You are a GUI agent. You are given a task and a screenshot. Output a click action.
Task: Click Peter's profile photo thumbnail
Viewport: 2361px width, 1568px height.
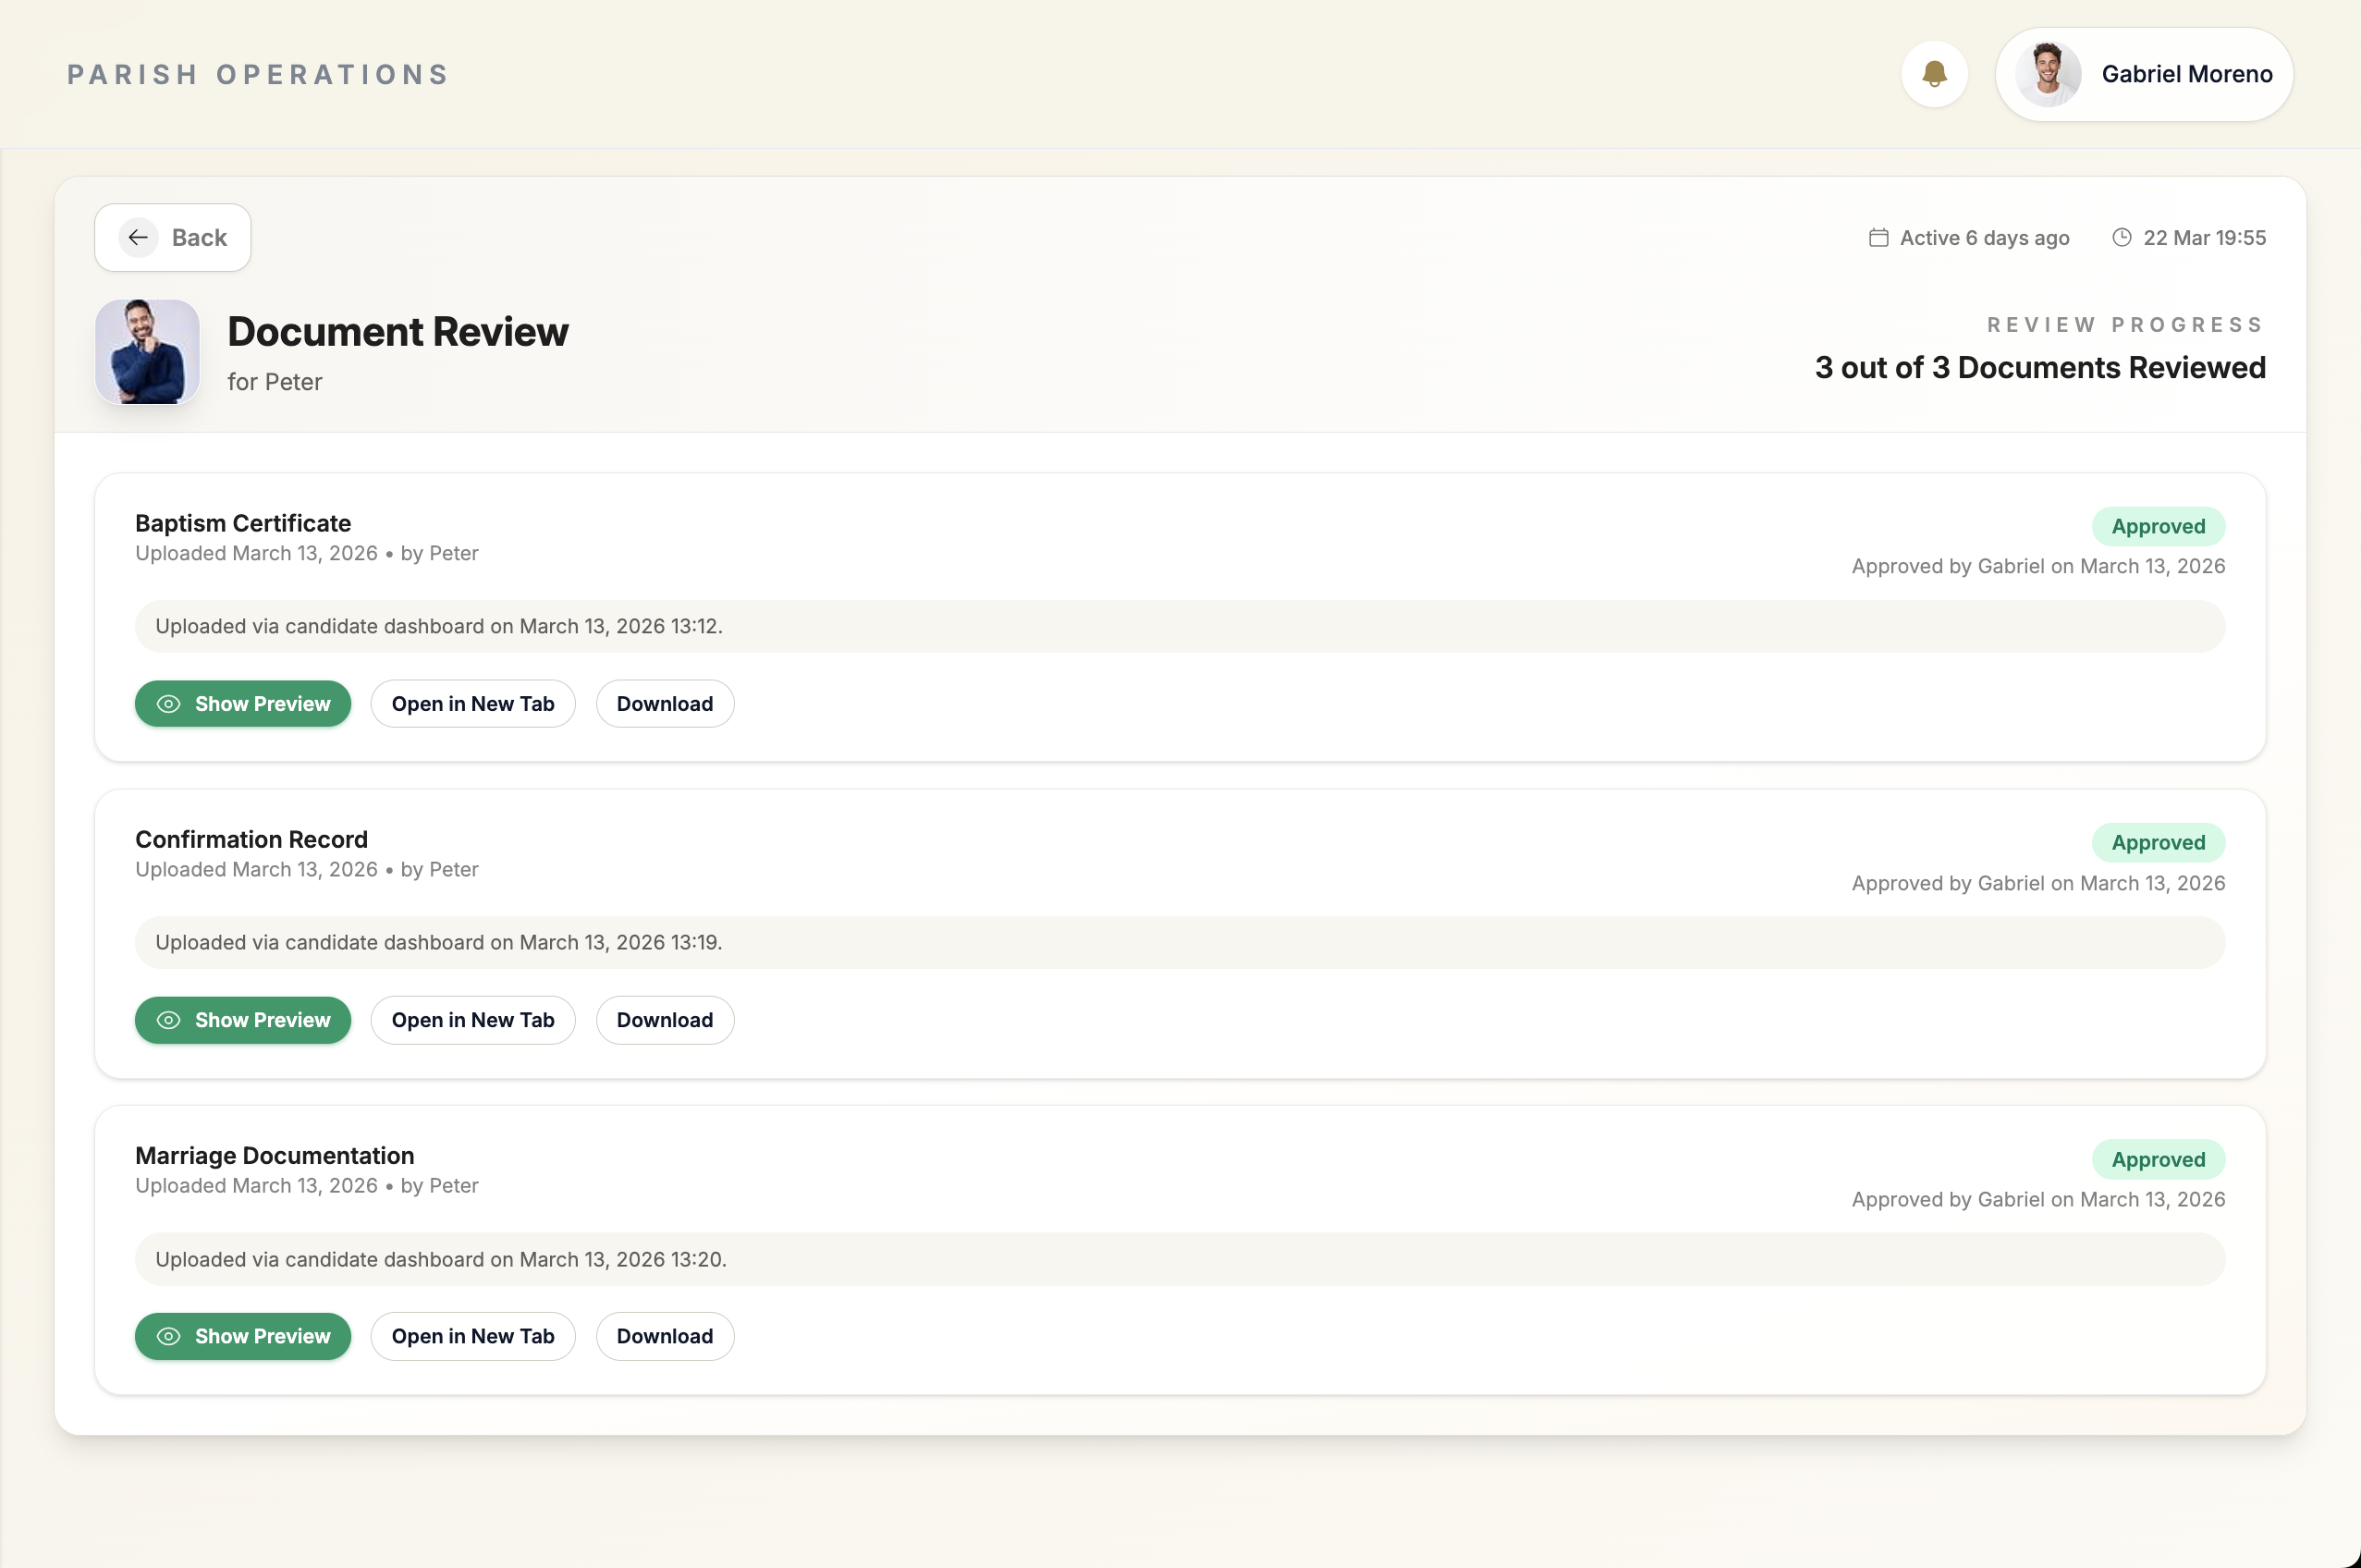(x=147, y=352)
